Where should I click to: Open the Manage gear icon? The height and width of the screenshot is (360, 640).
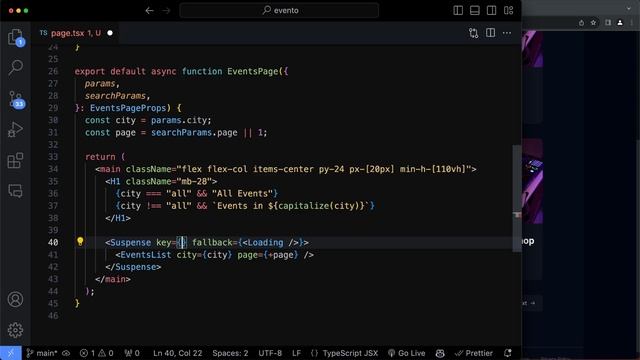click(16, 330)
